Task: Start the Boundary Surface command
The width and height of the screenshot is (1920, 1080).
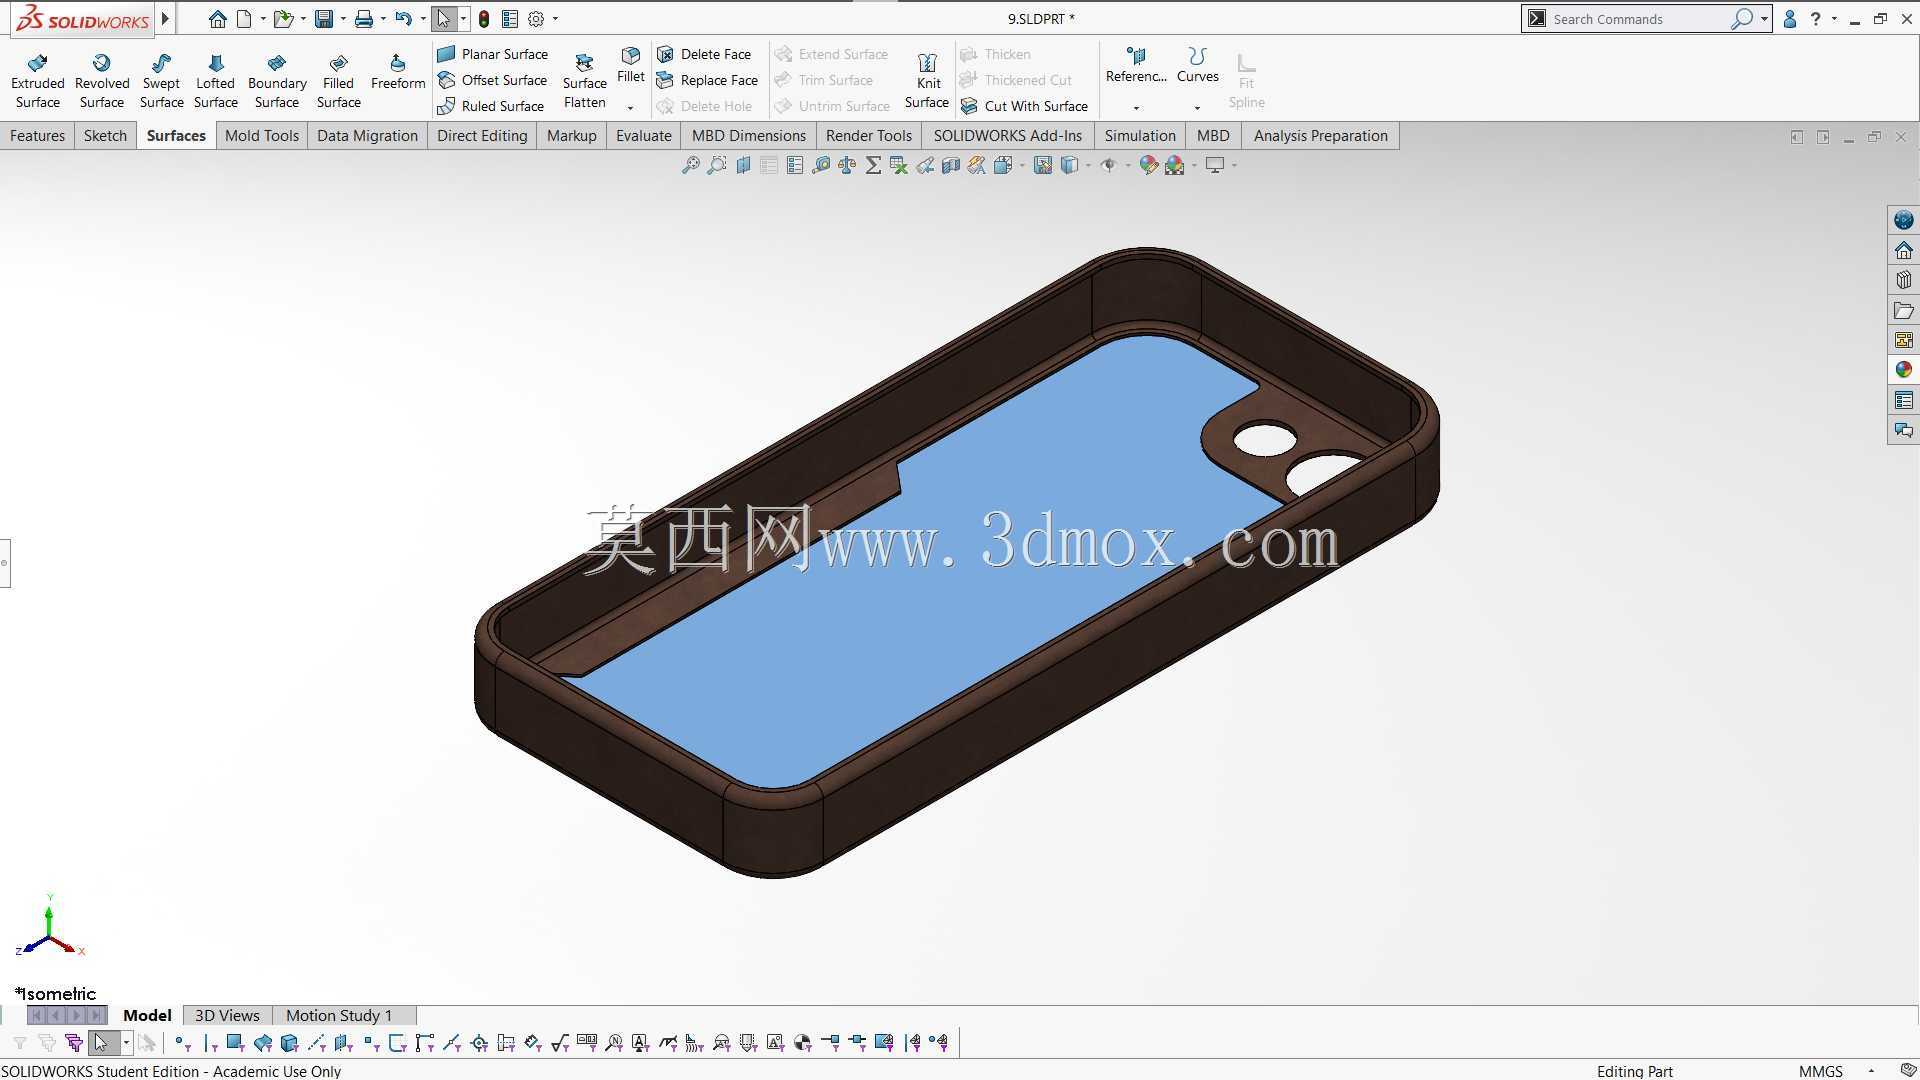Action: [277, 80]
